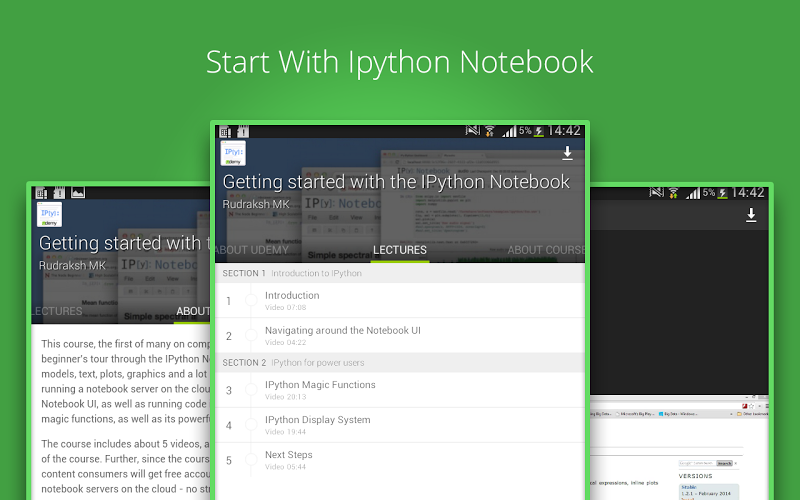
Task: Open lecture 5 Next Steps
Action: pos(400,460)
